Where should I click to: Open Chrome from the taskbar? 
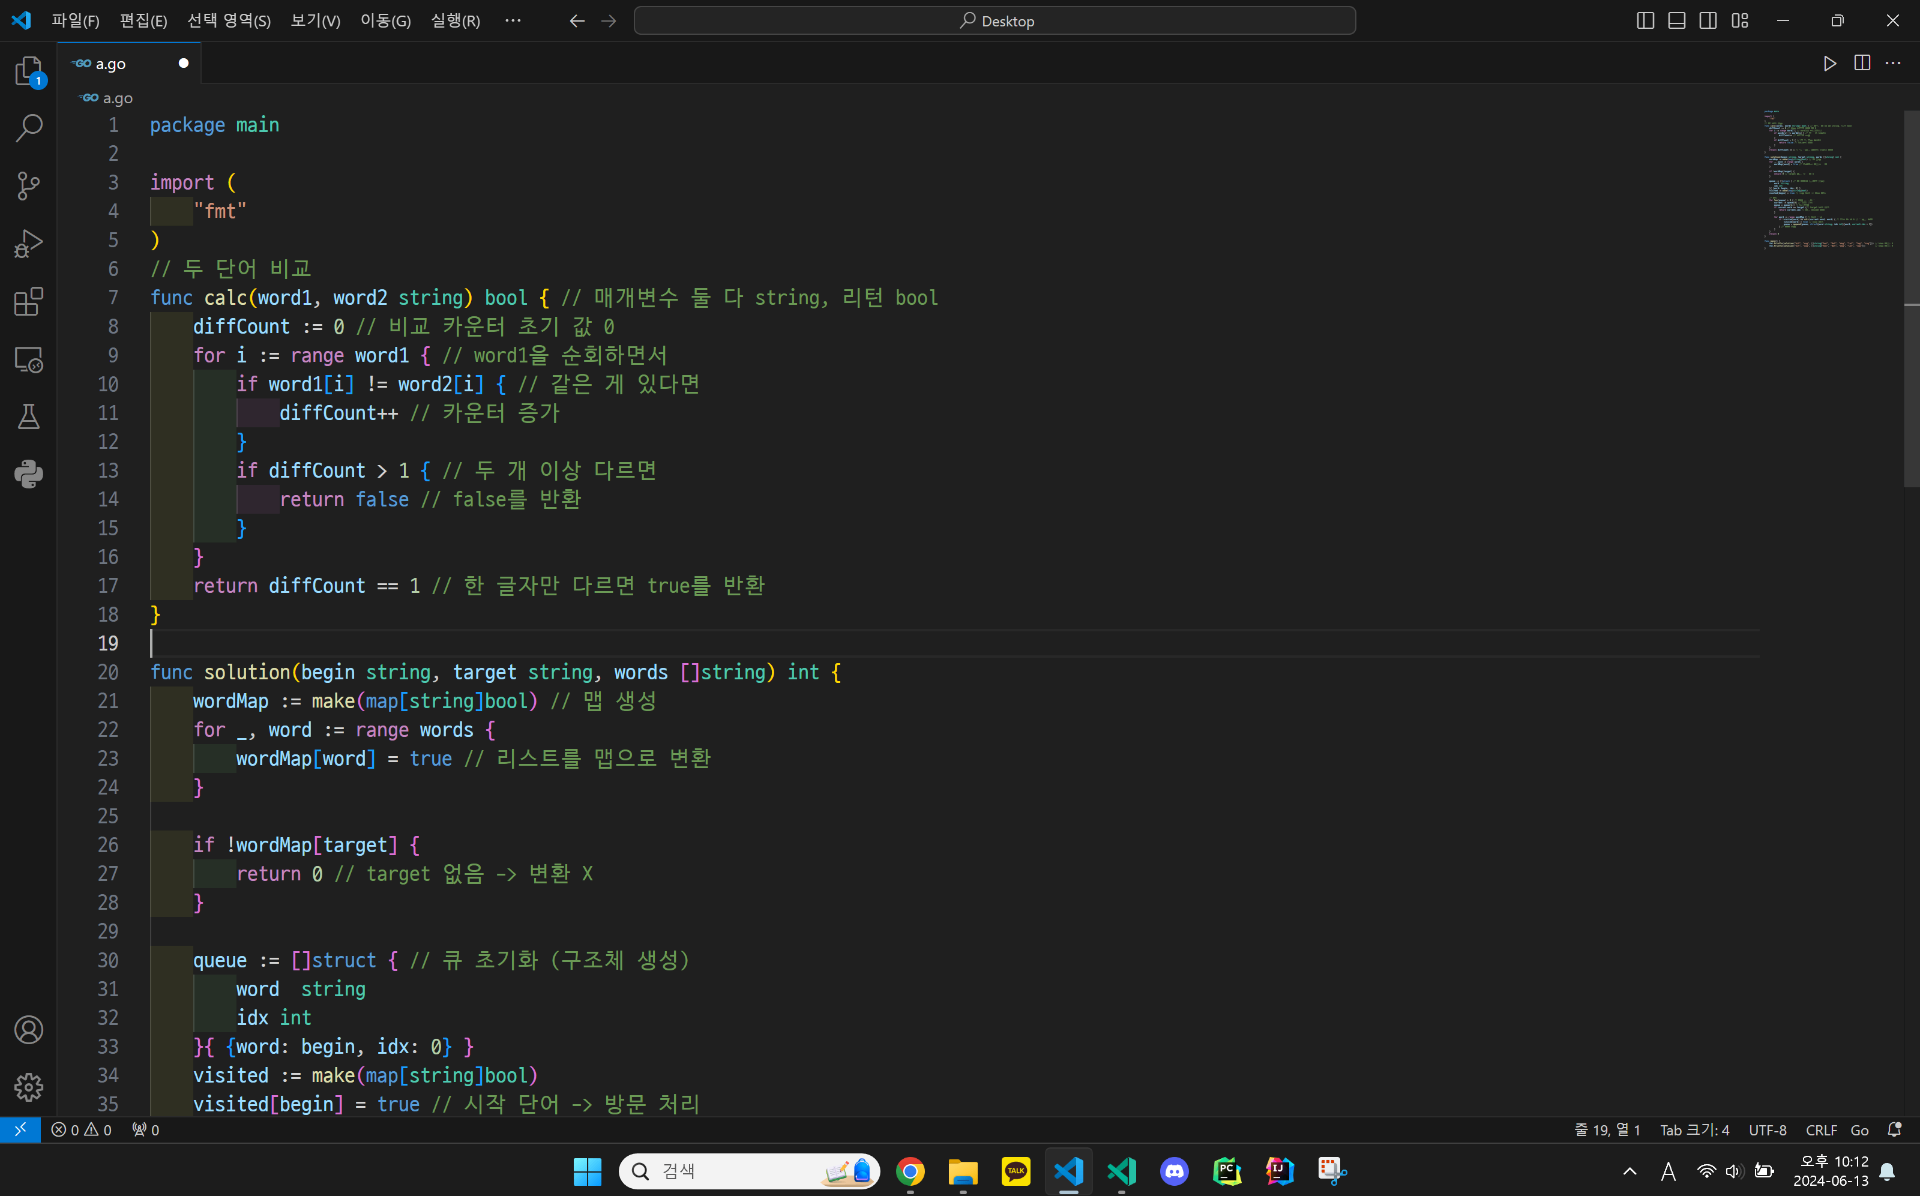click(x=910, y=1171)
